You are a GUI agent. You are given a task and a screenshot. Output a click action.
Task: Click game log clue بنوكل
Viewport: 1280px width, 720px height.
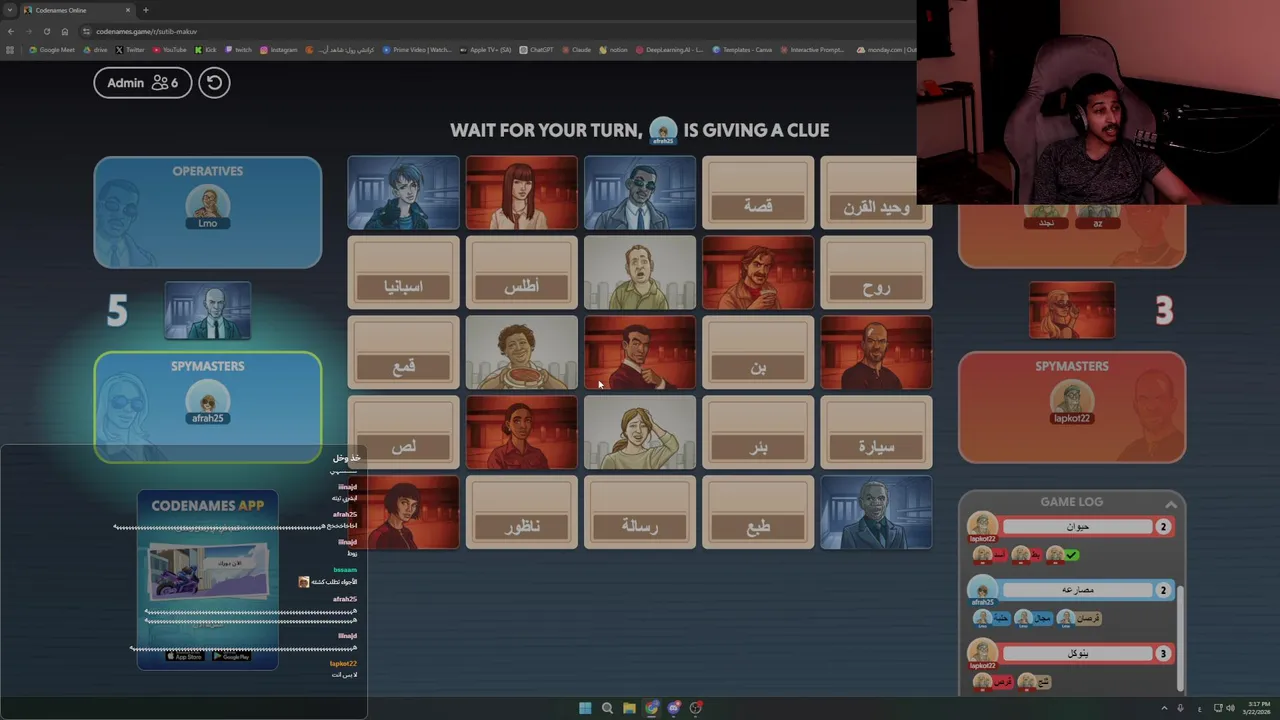(x=1077, y=653)
